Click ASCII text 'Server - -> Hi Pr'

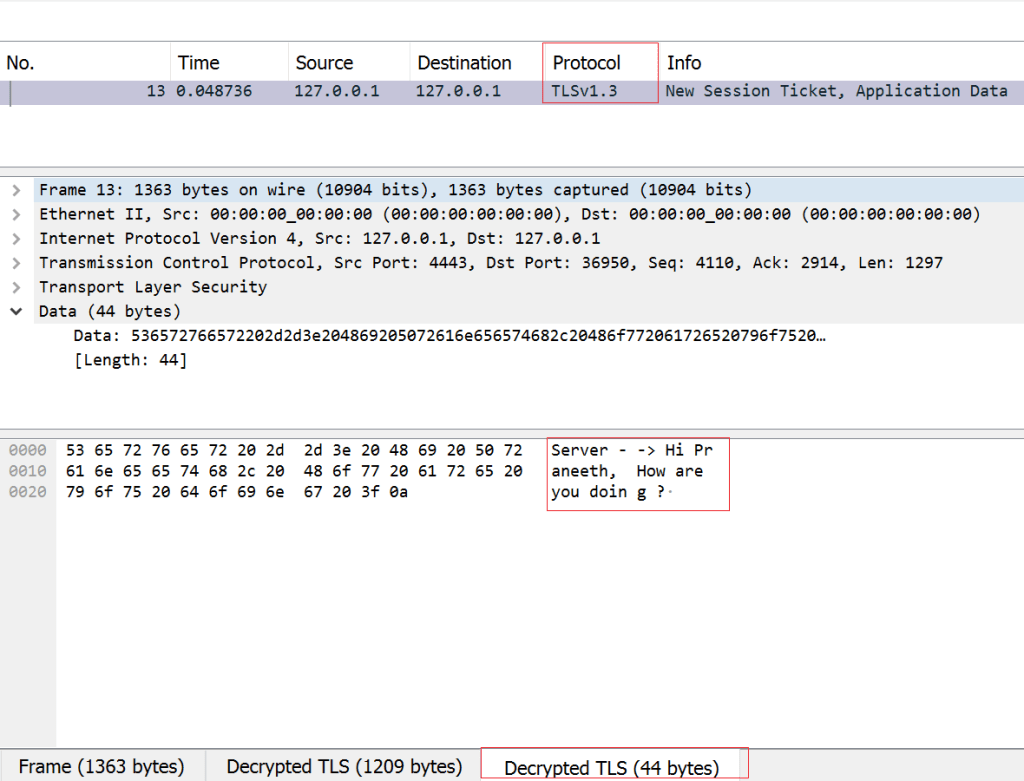pyautogui.click(x=632, y=450)
